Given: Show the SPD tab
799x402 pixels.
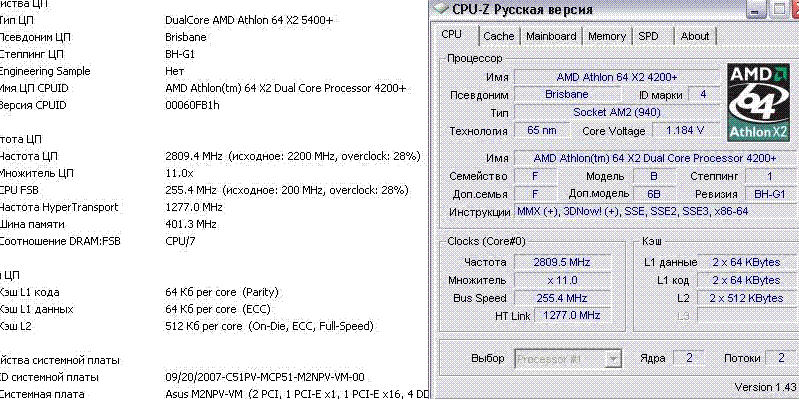Looking at the screenshot, I should 649,36.
